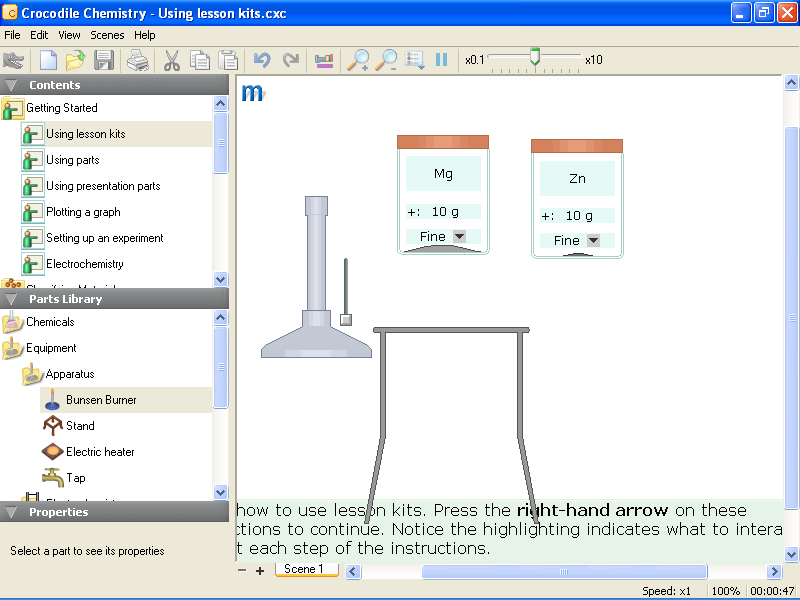Click the Open file folder icon
This screenshot has height=600, width=800.
click(76, 60)
